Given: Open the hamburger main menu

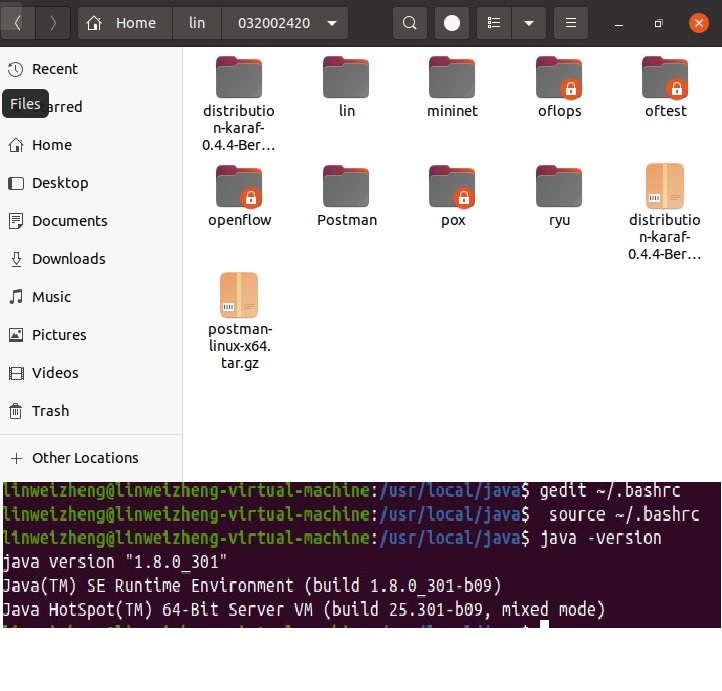Looking at the screenshot, I should pos(571,23).
